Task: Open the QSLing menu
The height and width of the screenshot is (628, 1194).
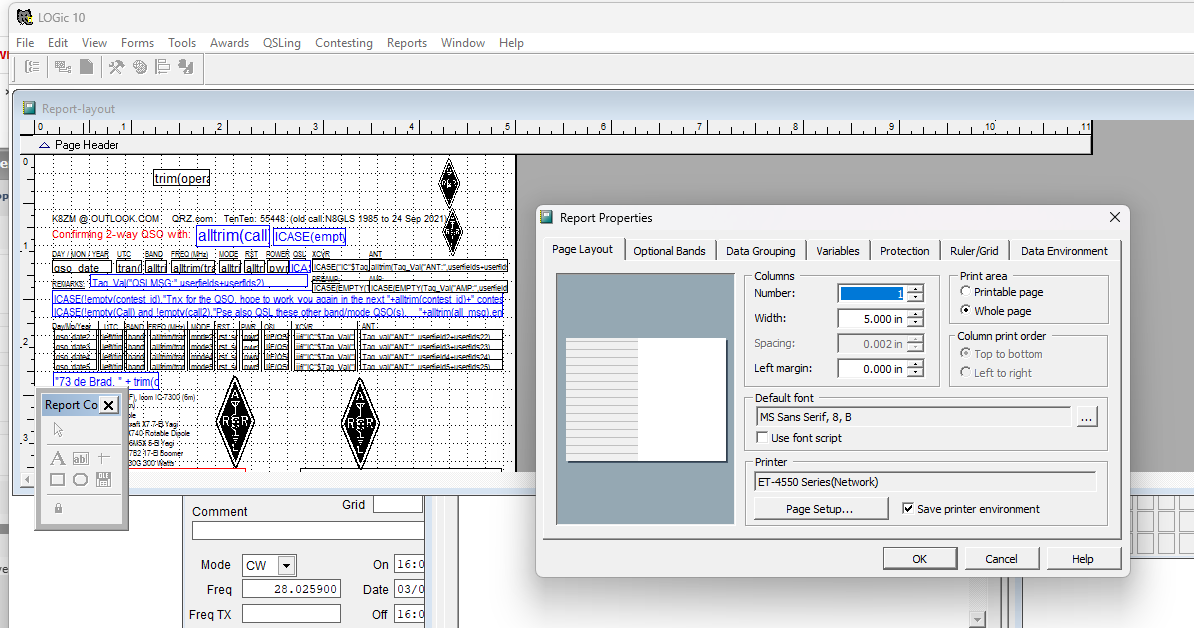Action: (x=282, y=43)
